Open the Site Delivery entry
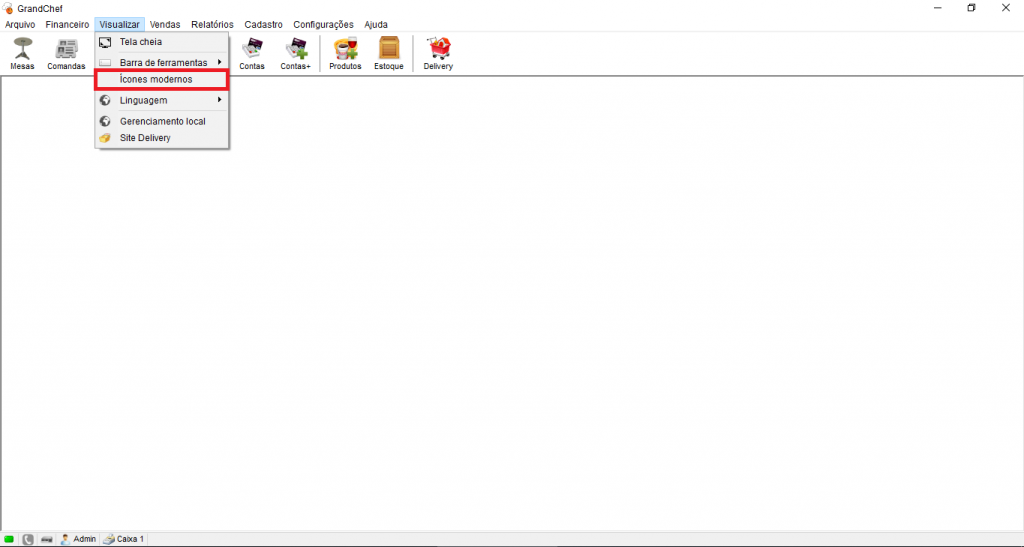Viewport: 1024px width, 547px height. 145,138
